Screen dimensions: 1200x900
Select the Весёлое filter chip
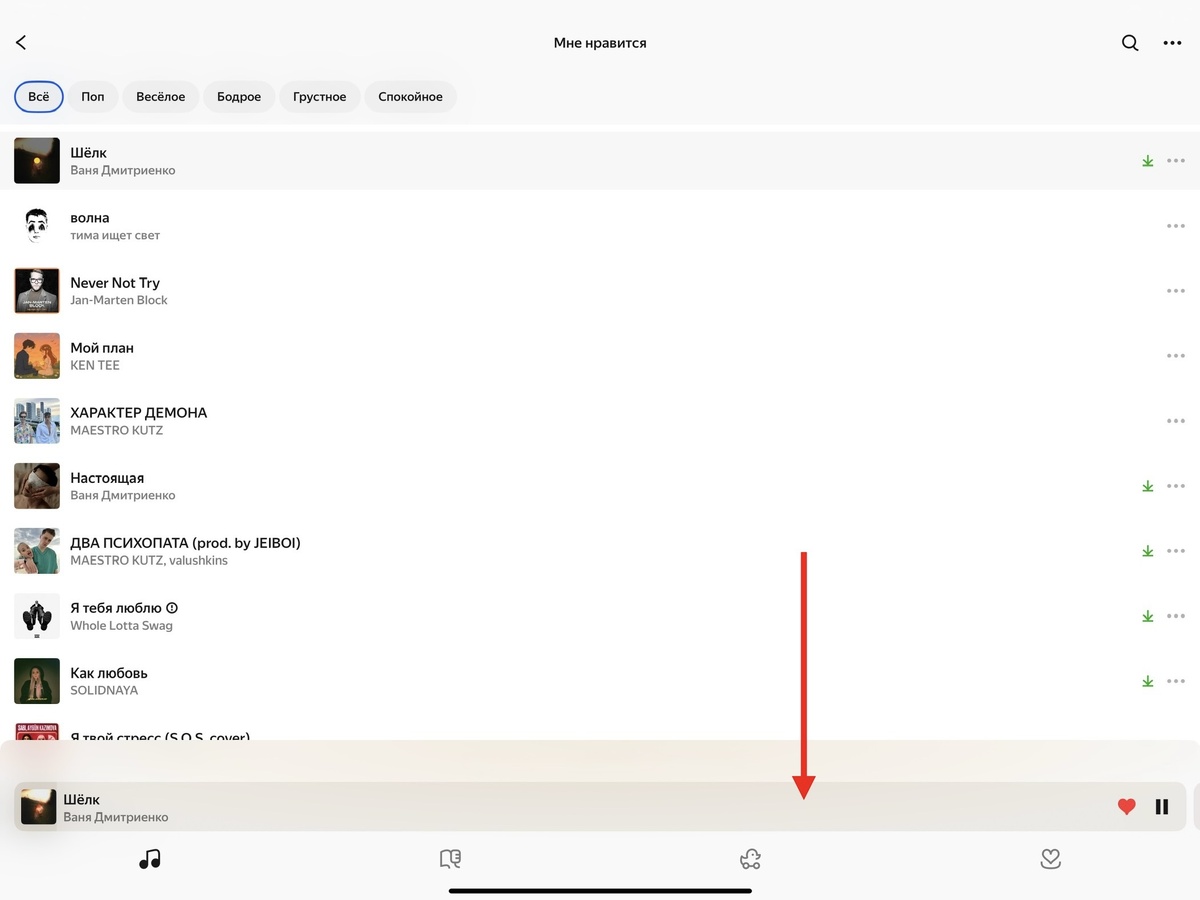coord(161,97)
